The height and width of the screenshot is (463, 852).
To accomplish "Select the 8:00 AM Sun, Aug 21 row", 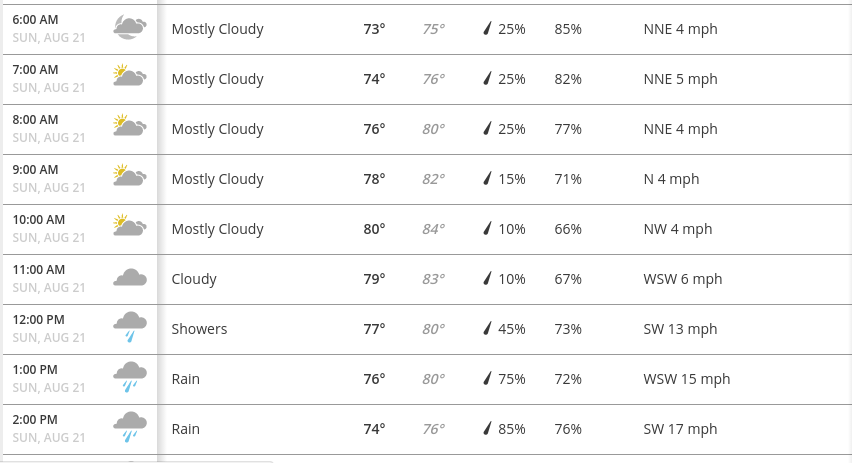I will [x=427, y=129].
